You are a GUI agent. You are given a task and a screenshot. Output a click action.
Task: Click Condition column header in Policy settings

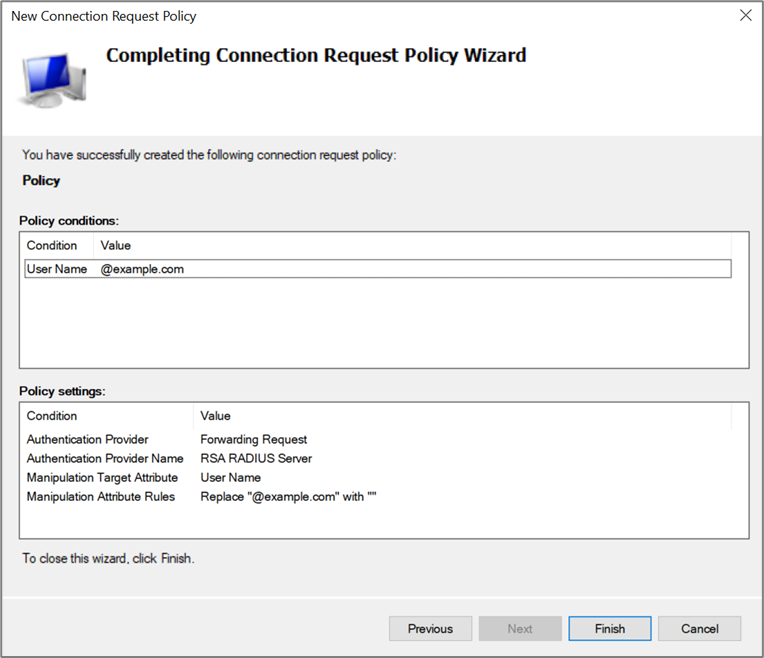[52, 416]
